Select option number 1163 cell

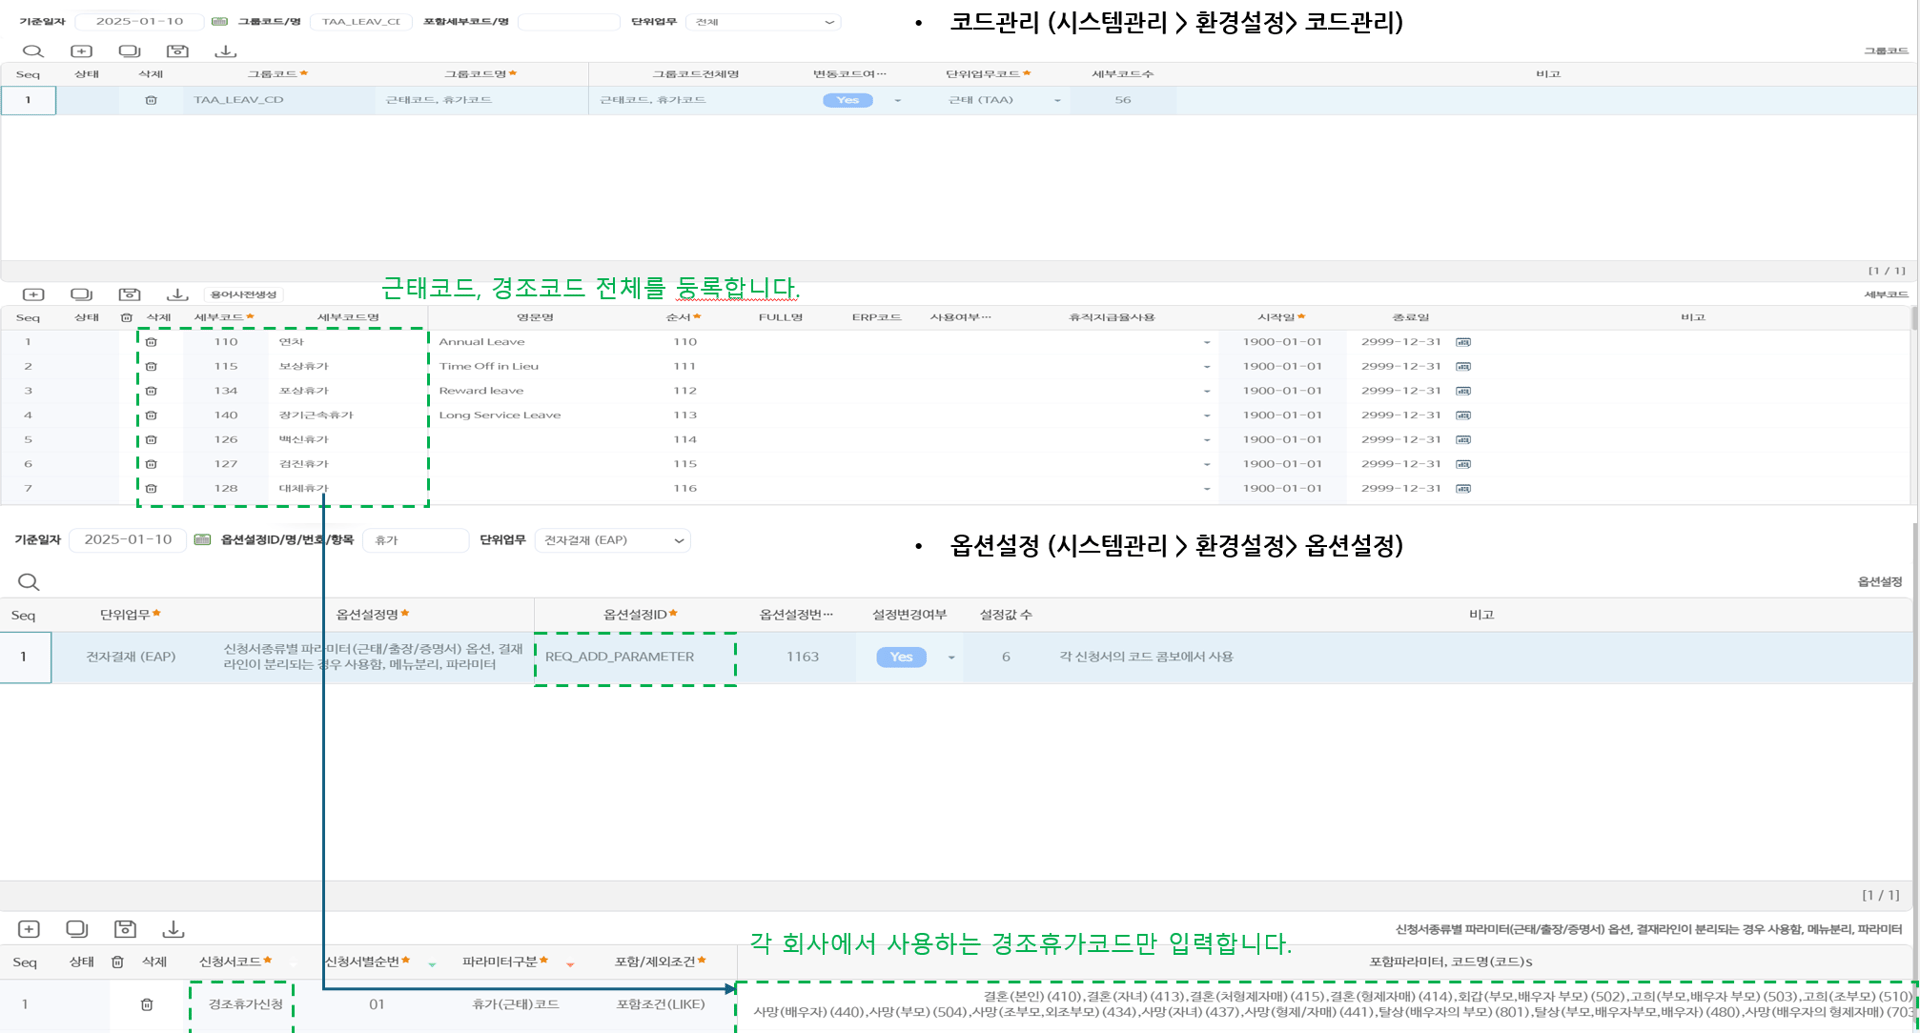(x=802, y=657)
